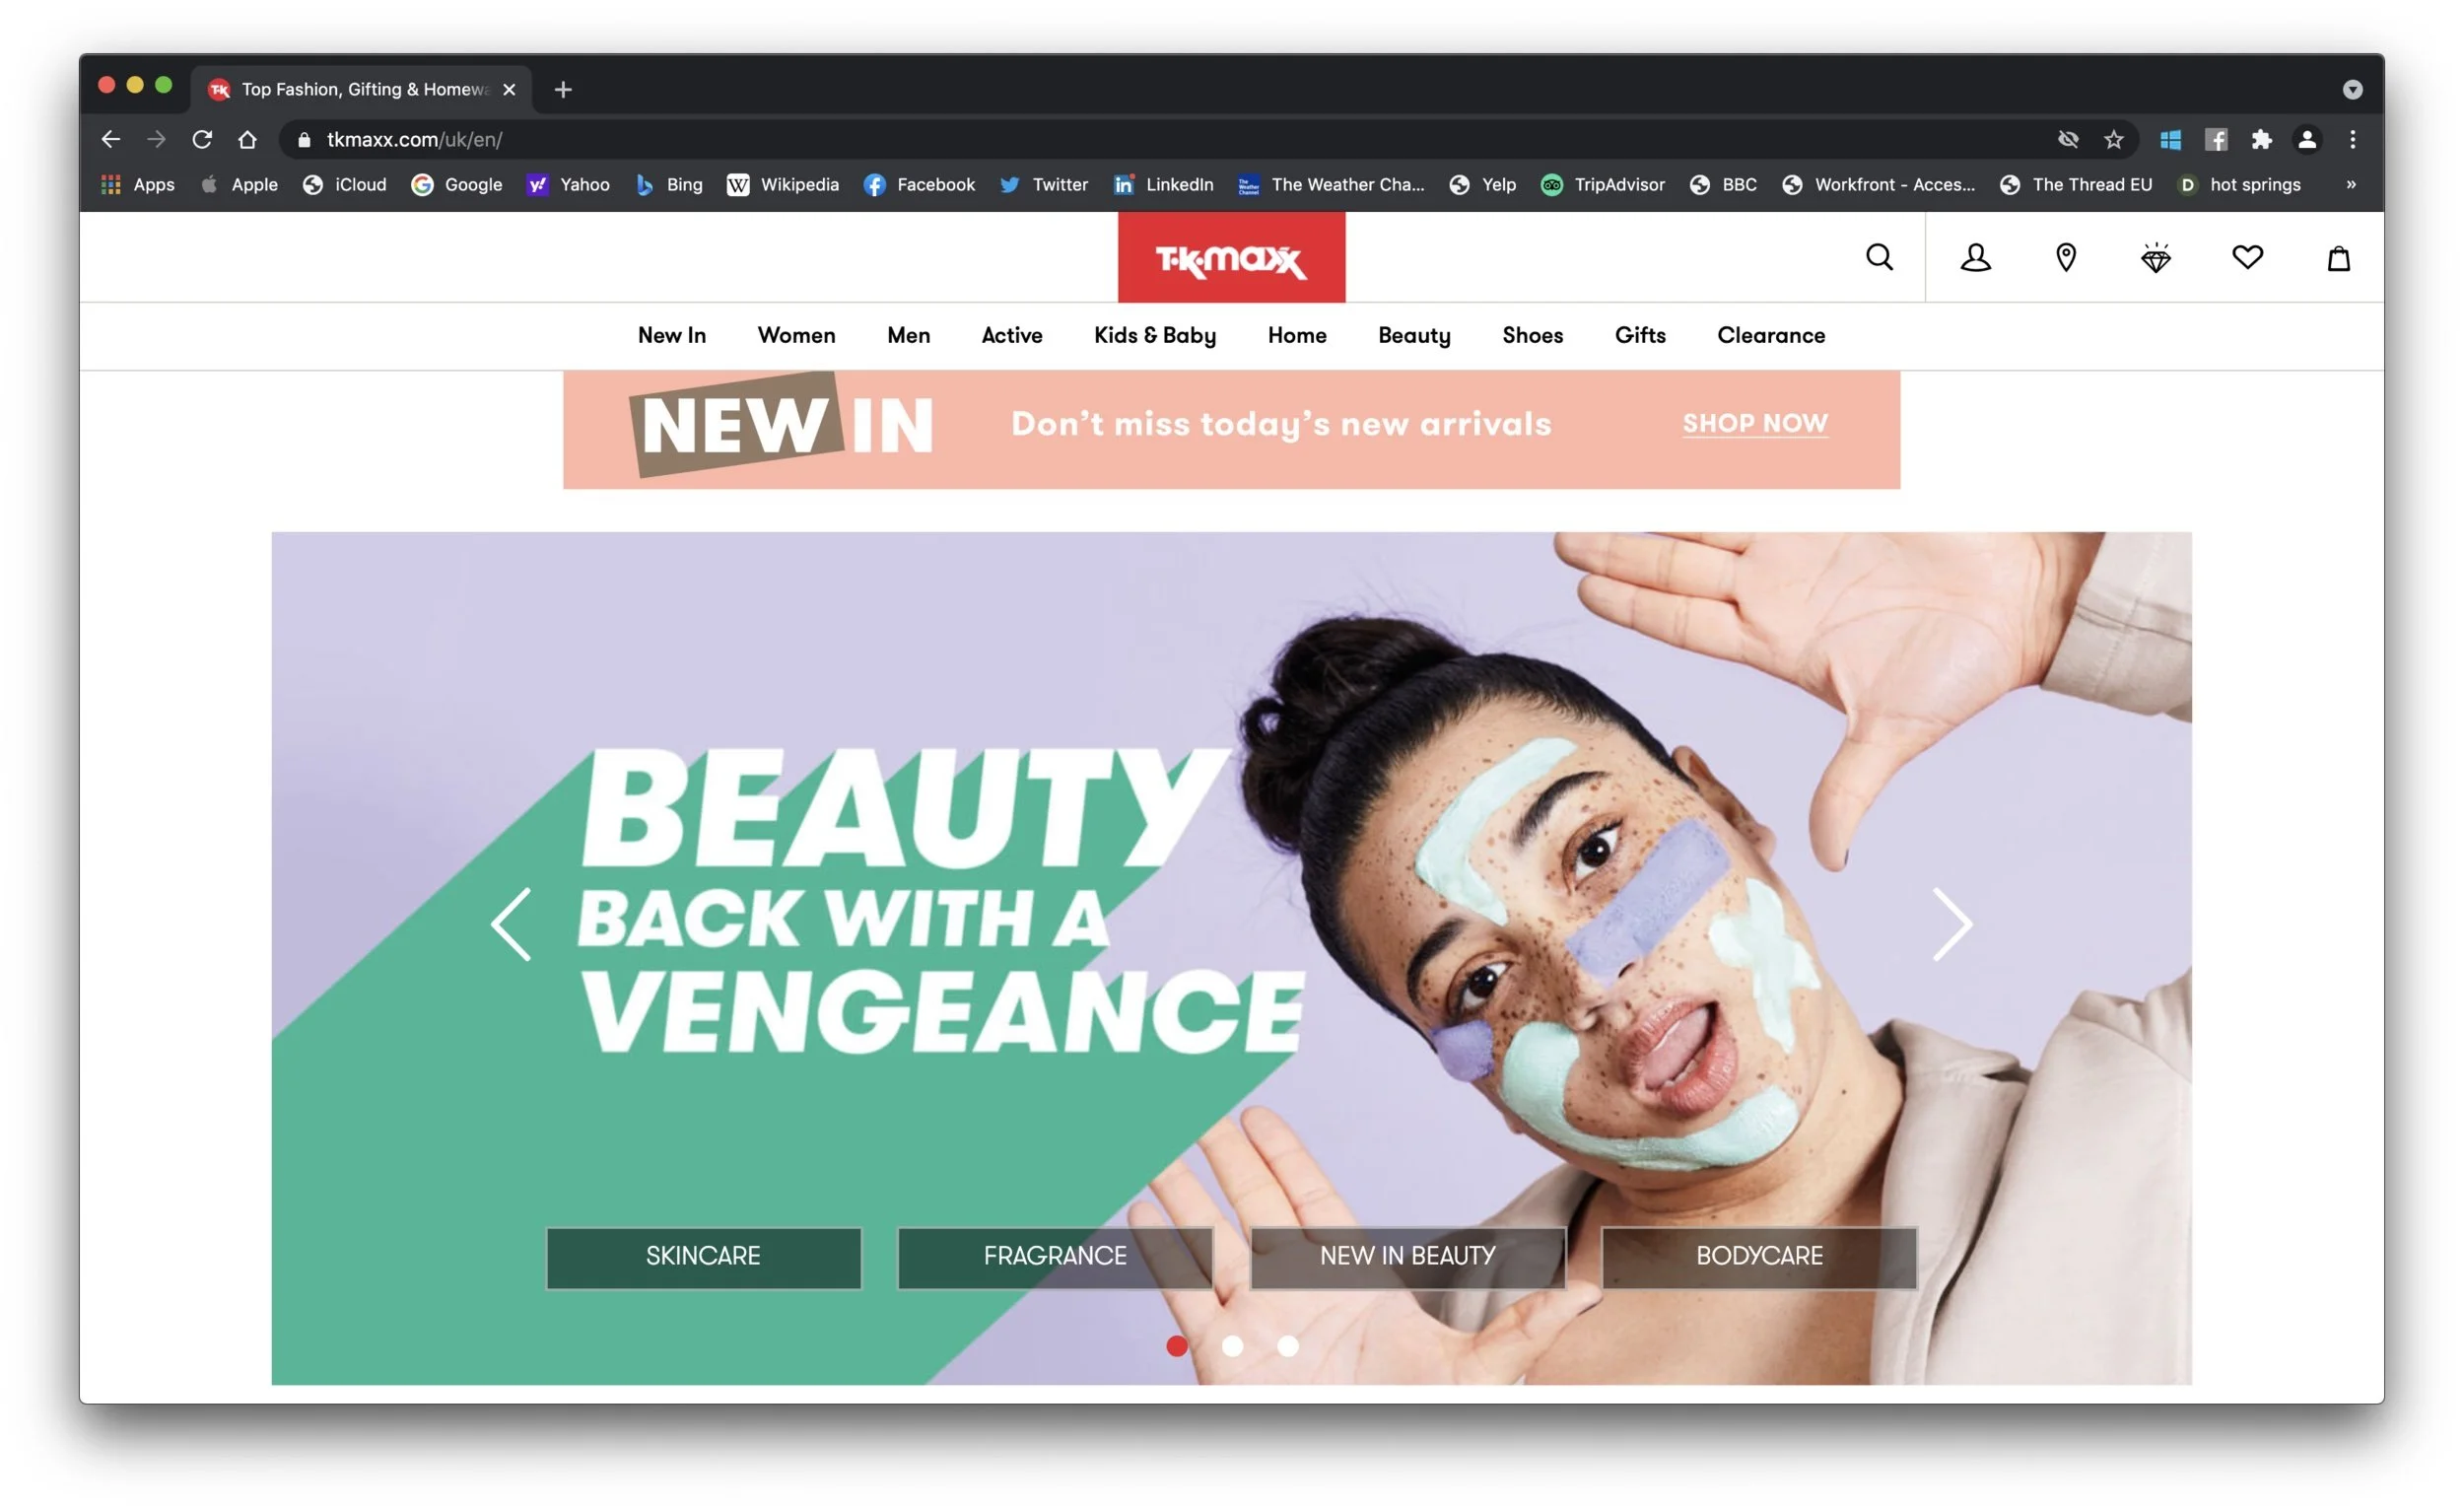Select the third carousel dot

1288,1346
